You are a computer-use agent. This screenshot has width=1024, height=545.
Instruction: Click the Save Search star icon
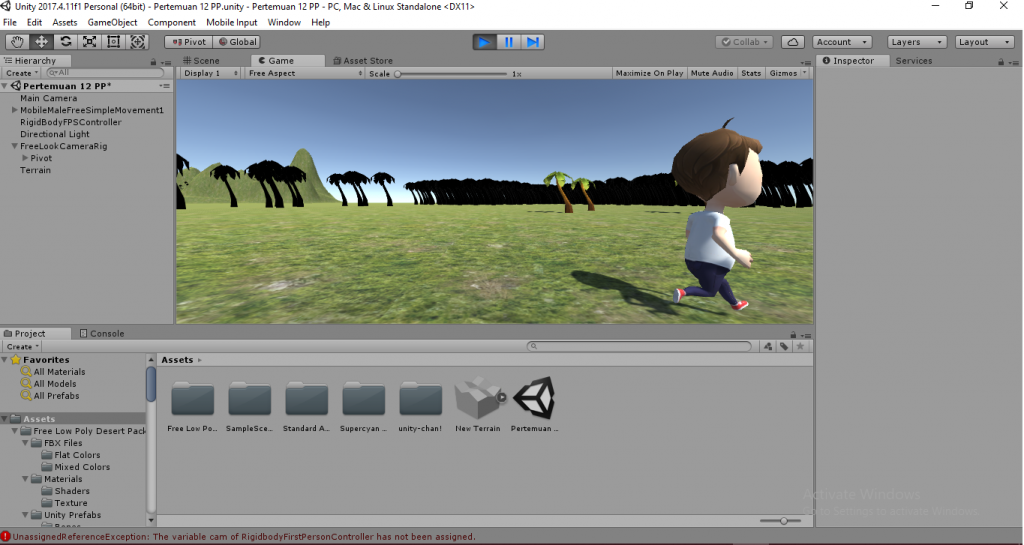800,347
